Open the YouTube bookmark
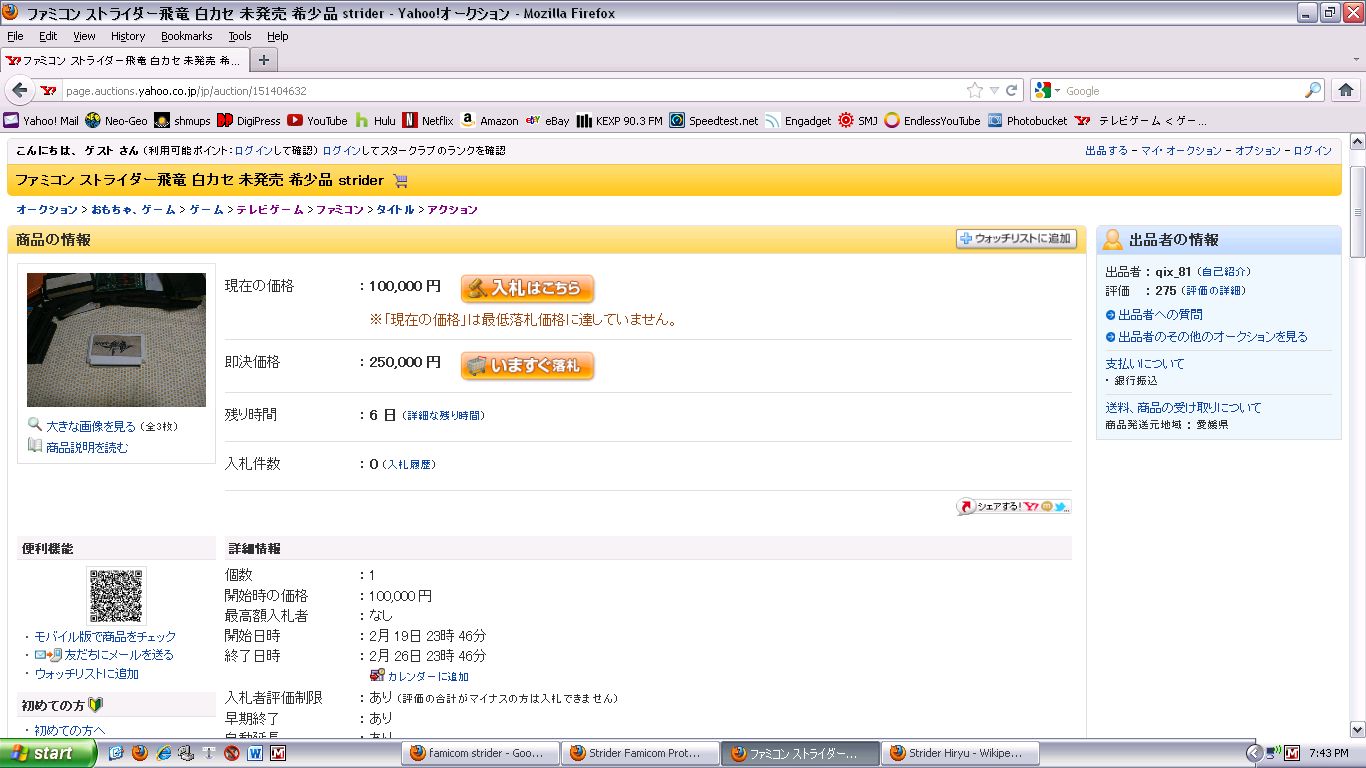 pos(317,121)
